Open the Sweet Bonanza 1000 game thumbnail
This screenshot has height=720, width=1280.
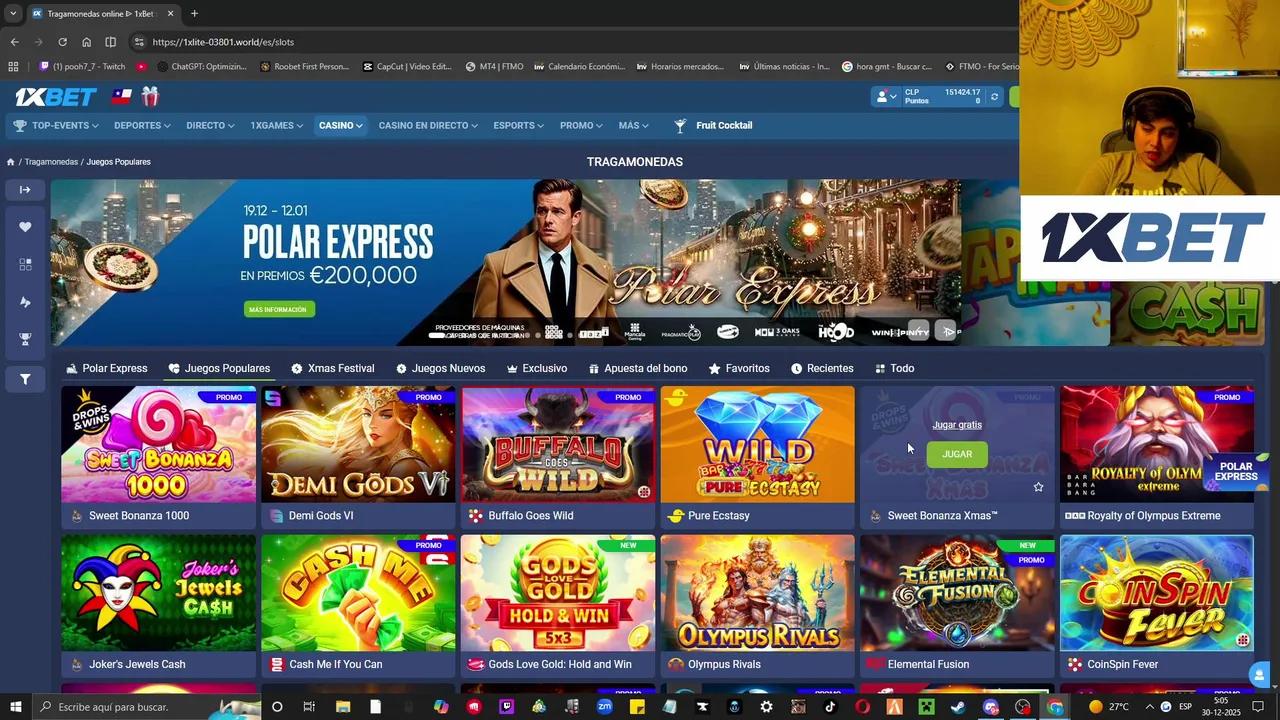[158, 444]
